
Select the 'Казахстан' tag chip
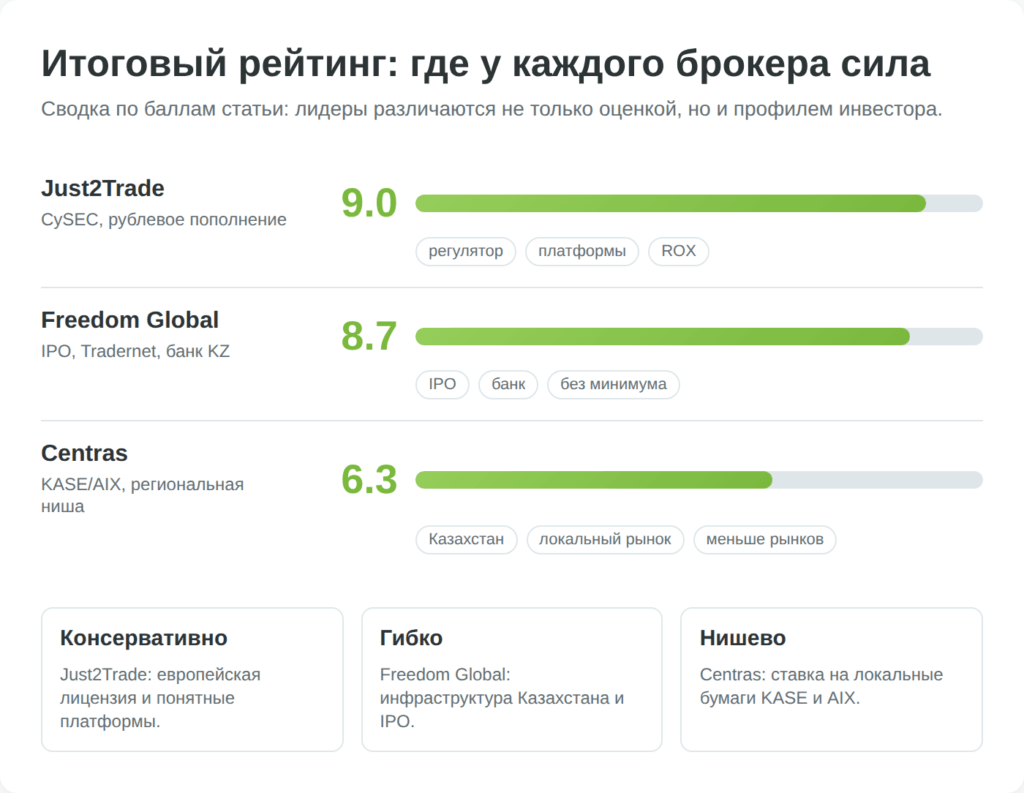[466, 540]
